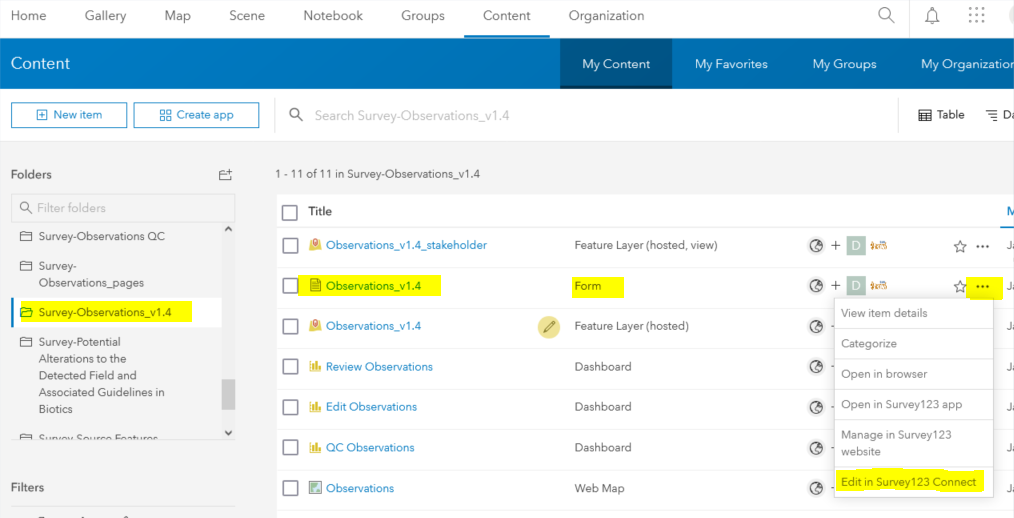Favorite Observations_v1.4_stakeholder with the star
This screenshot has height=518, width=1014.
tap(960, 246)
